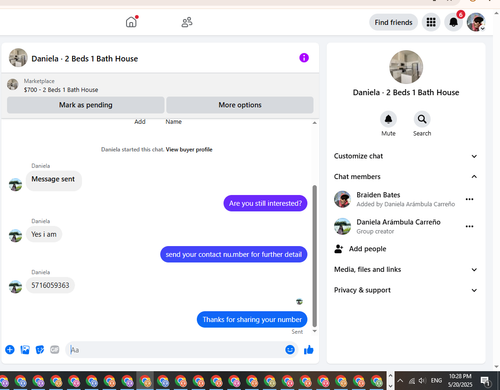Click chat title "Daniela · 2 Beds 1 Bath House" header
The image size is (500, 390).
(85, 59)
